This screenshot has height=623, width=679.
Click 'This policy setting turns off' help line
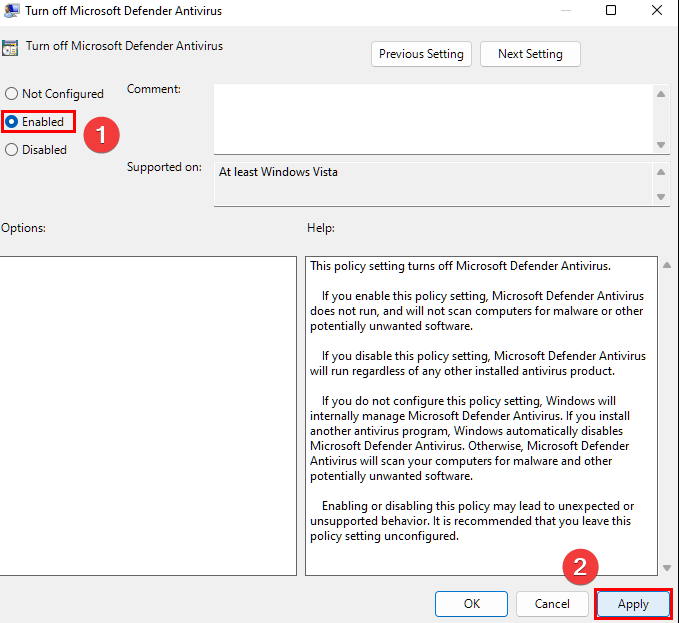pyautogui.click(x=460, y=266)
